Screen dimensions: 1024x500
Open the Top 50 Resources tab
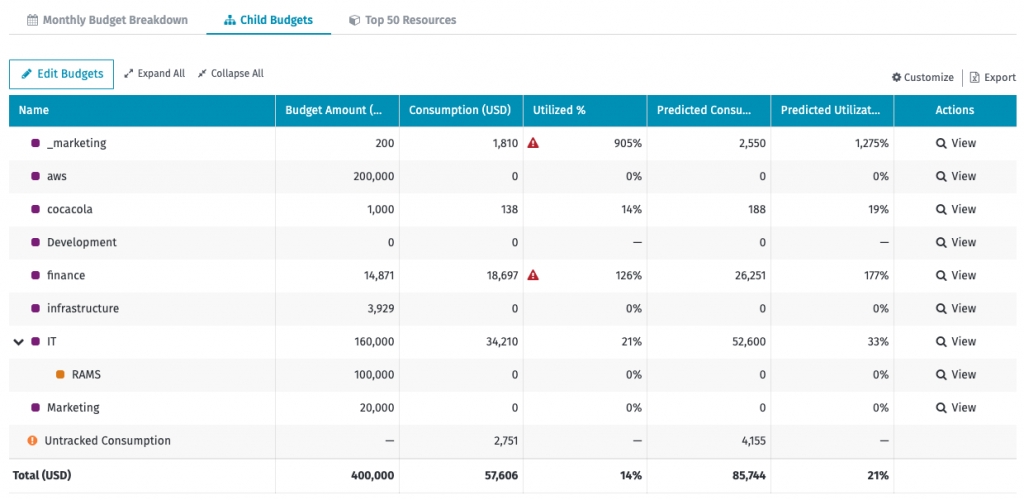tap(410, 20)
